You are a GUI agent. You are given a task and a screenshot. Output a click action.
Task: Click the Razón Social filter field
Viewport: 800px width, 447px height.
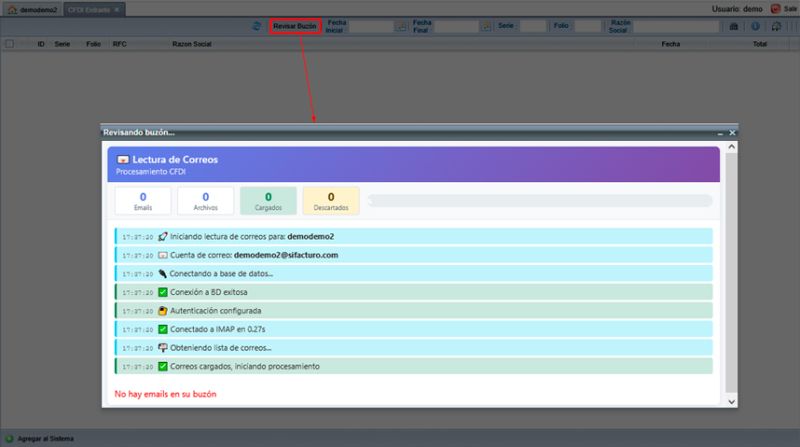coord(677,26)
